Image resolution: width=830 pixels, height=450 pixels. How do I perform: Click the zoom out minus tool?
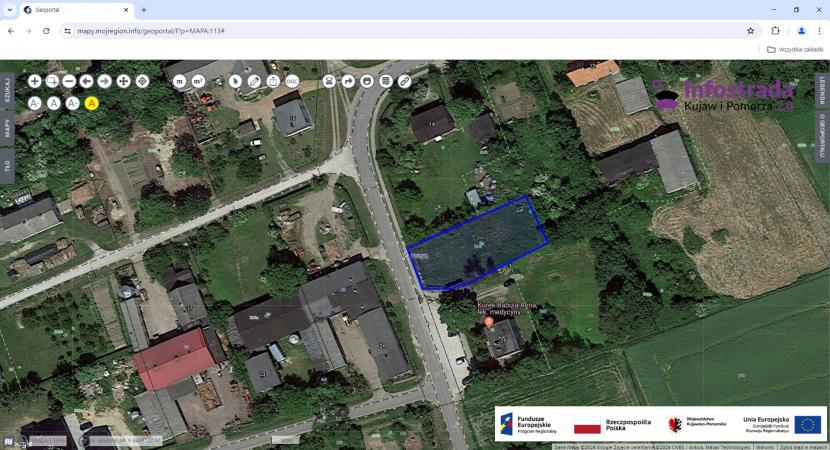point(69,81)
